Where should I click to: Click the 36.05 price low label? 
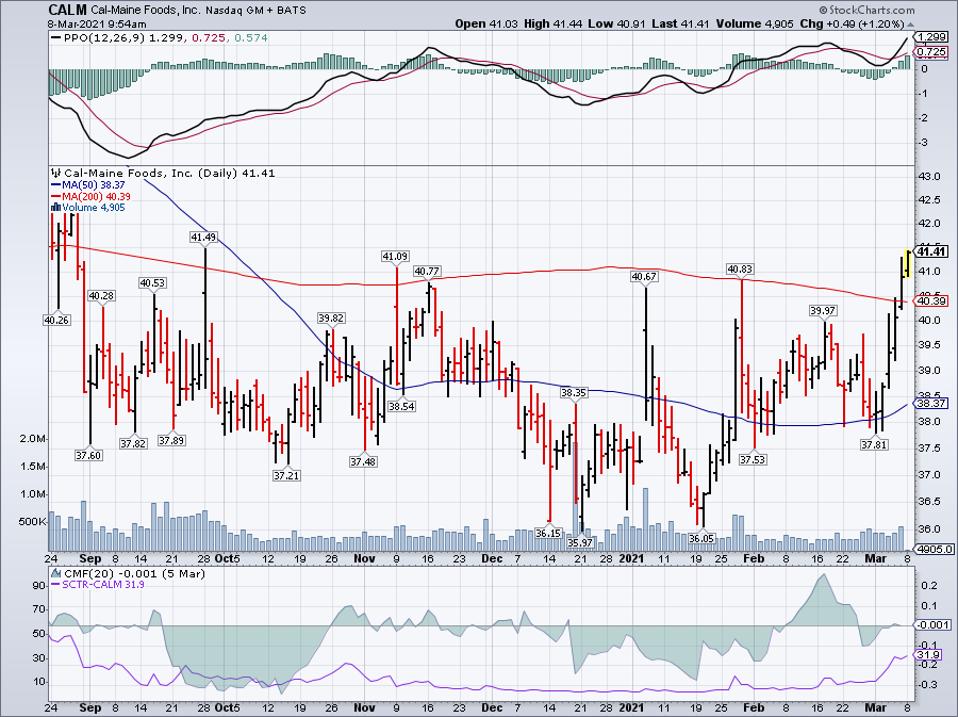(x=701, y=539)
